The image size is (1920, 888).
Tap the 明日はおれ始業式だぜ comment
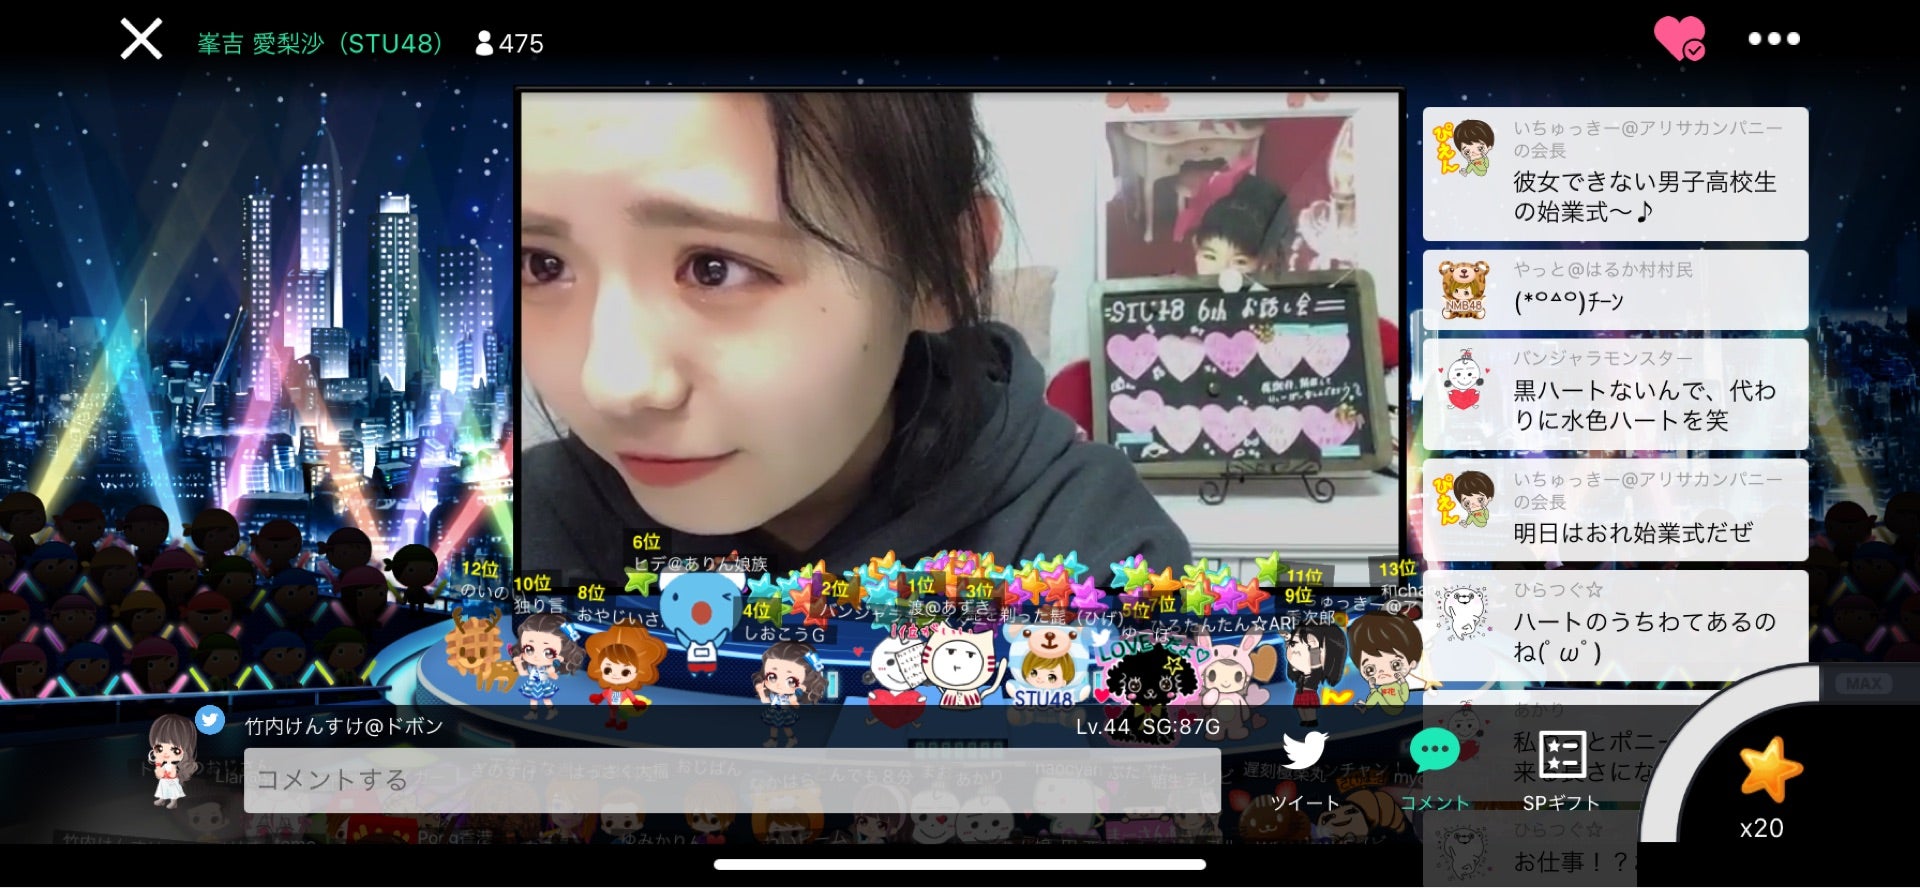click(1615, 510)
